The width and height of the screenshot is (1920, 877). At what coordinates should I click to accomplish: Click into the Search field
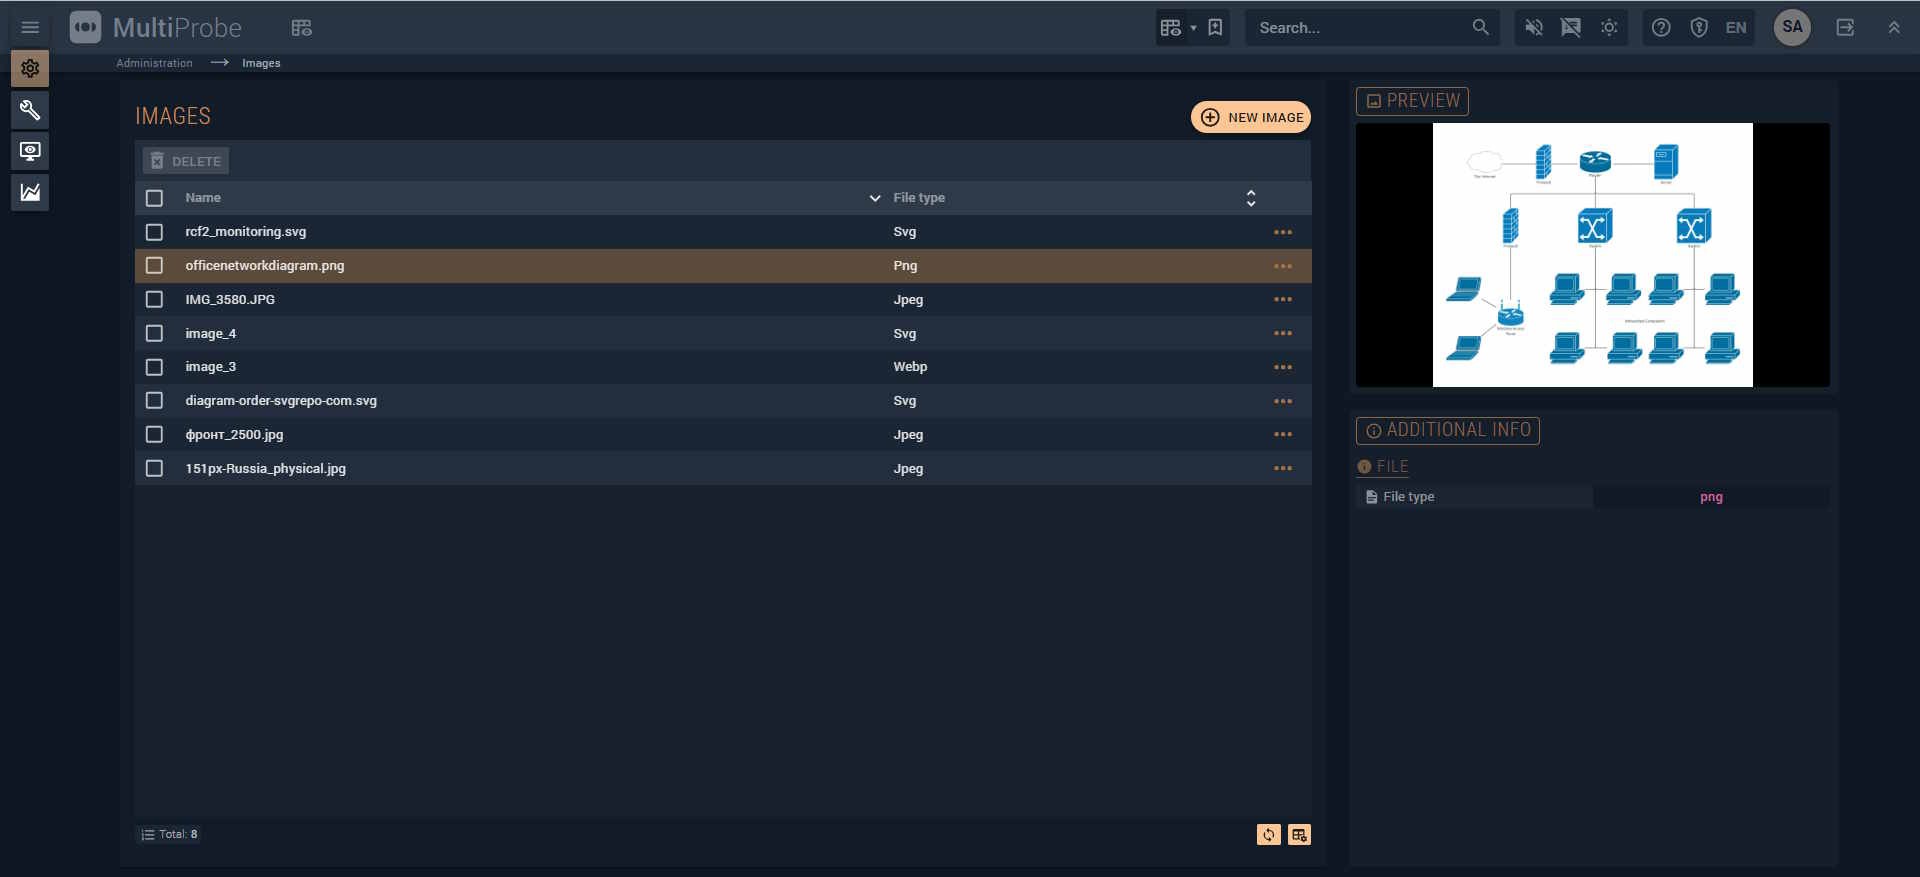pos(1360,28)
